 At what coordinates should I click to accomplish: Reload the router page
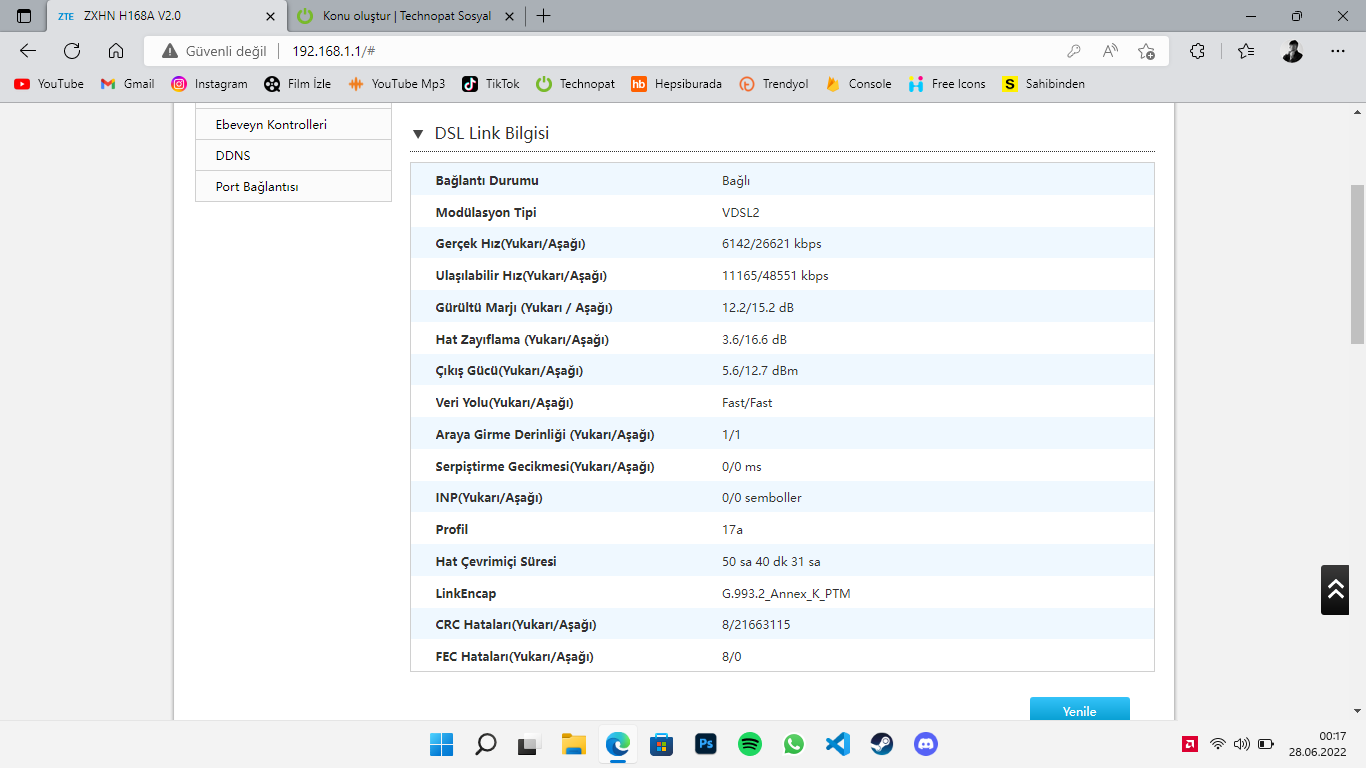click(72, 51)
